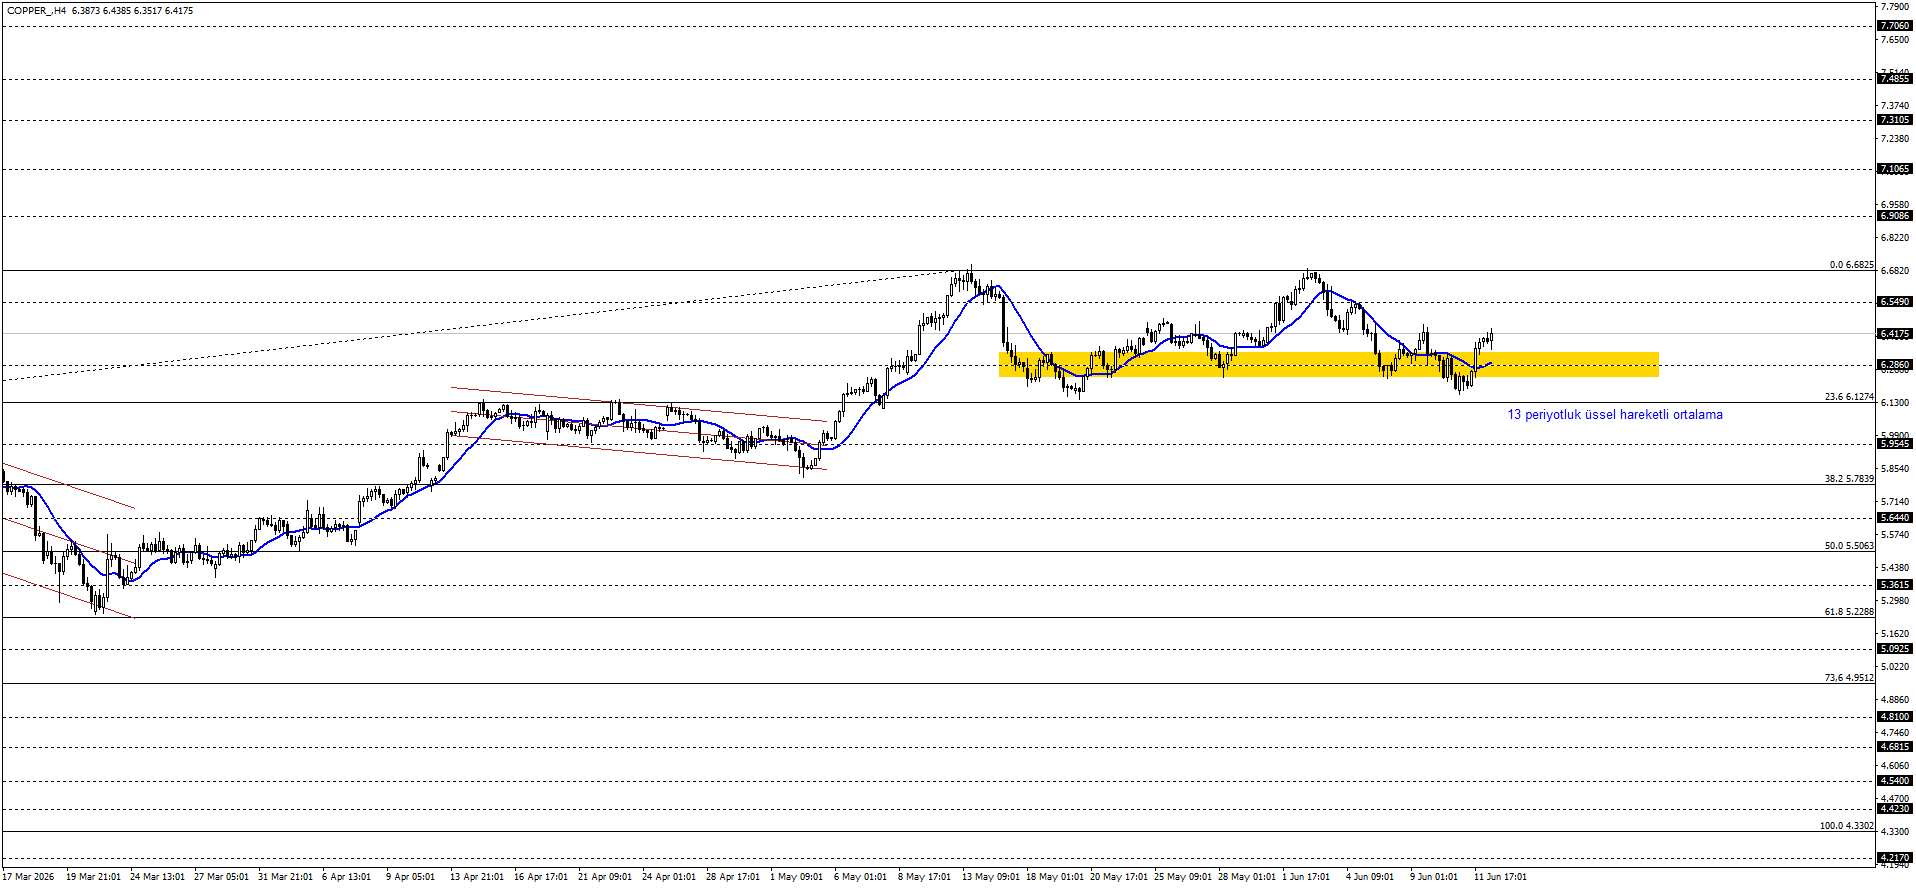Viewport: 1916px width, 888px height.
Task: Click the Fibonacci label '61.8 5.2288'
Action: point(1849,612)
